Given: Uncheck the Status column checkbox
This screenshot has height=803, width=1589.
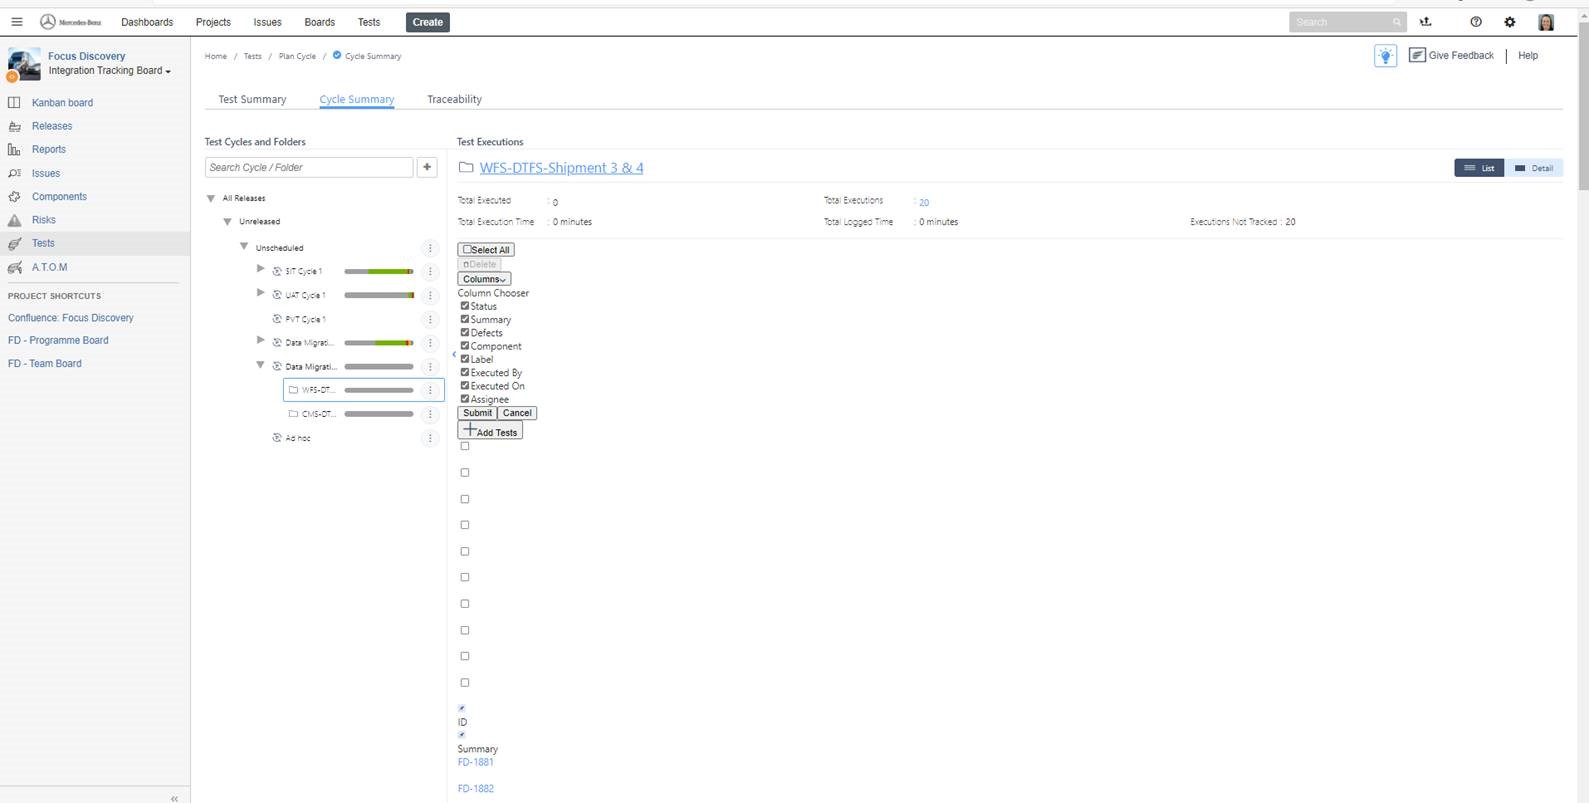Looking at the screenshot, I should (x=464, y=306).
